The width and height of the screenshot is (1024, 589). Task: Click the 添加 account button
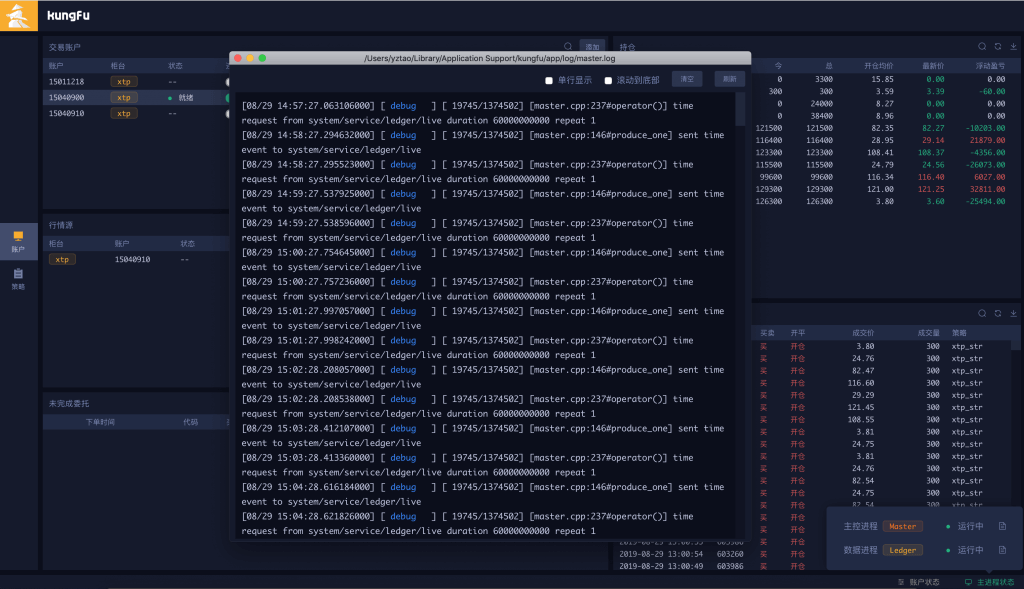[592, 46]
